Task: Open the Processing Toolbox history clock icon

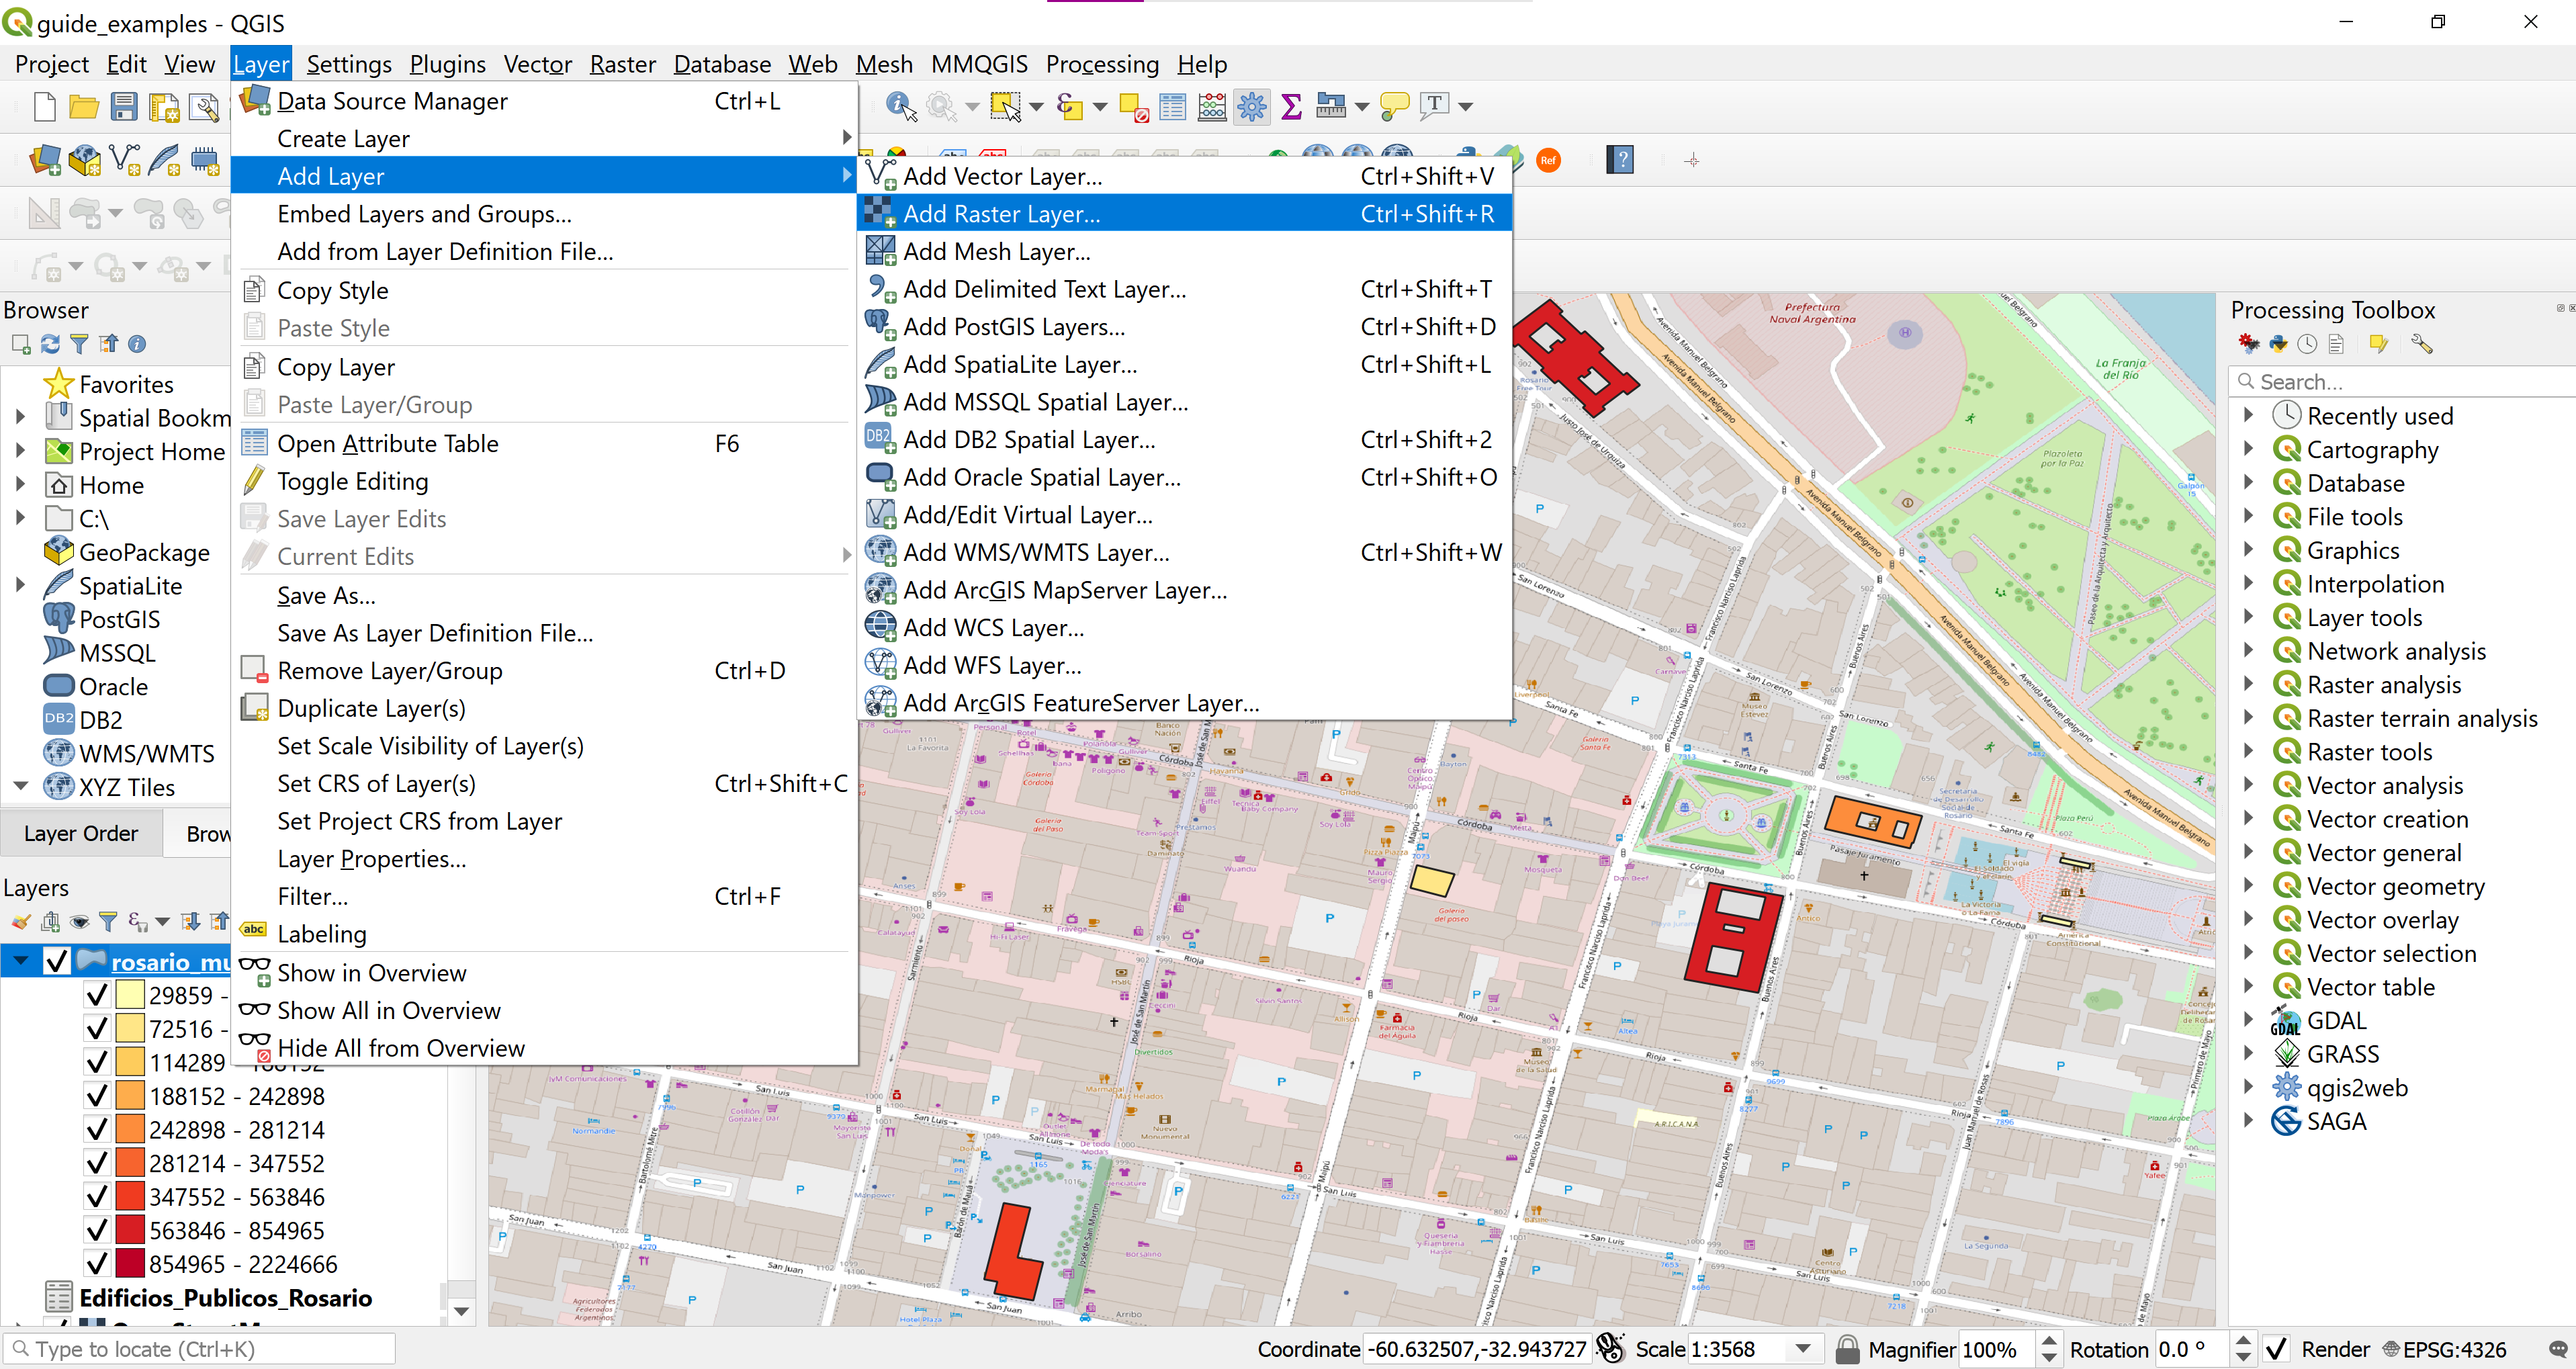Action: (x=2307, y=344)
